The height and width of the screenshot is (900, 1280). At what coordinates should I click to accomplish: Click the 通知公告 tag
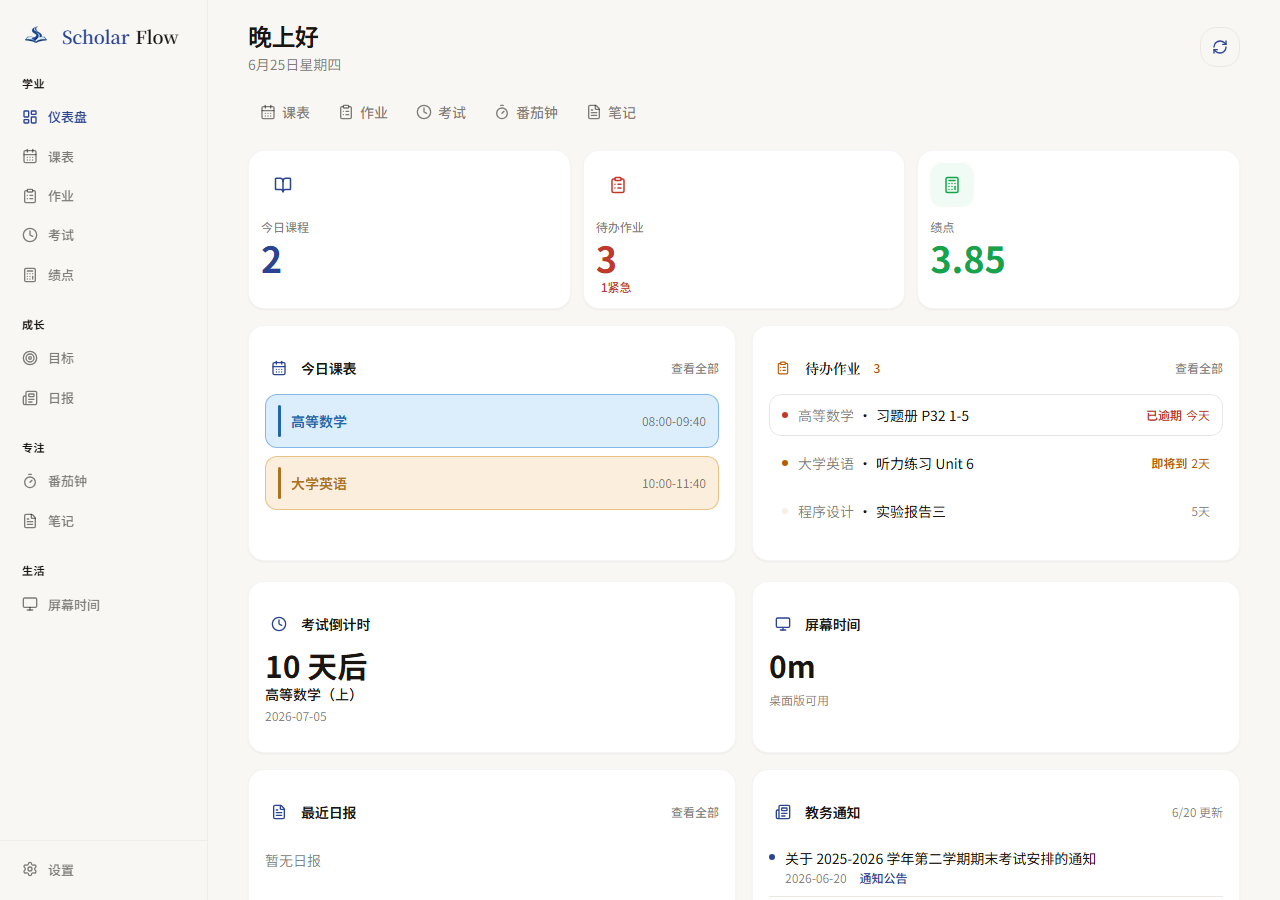[884, 879]
